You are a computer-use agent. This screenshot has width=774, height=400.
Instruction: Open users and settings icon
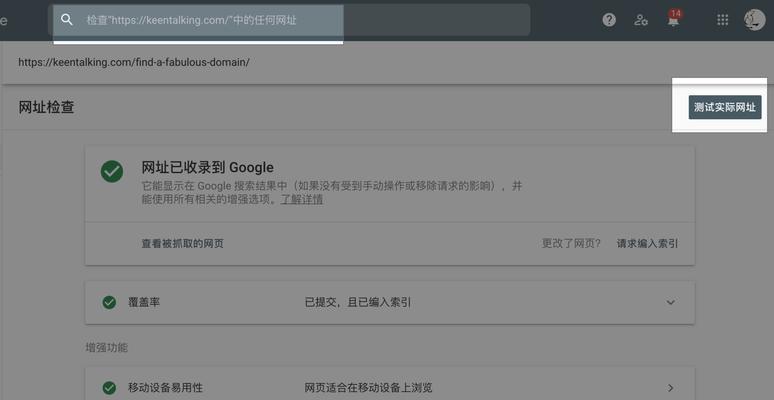point(641,20)
